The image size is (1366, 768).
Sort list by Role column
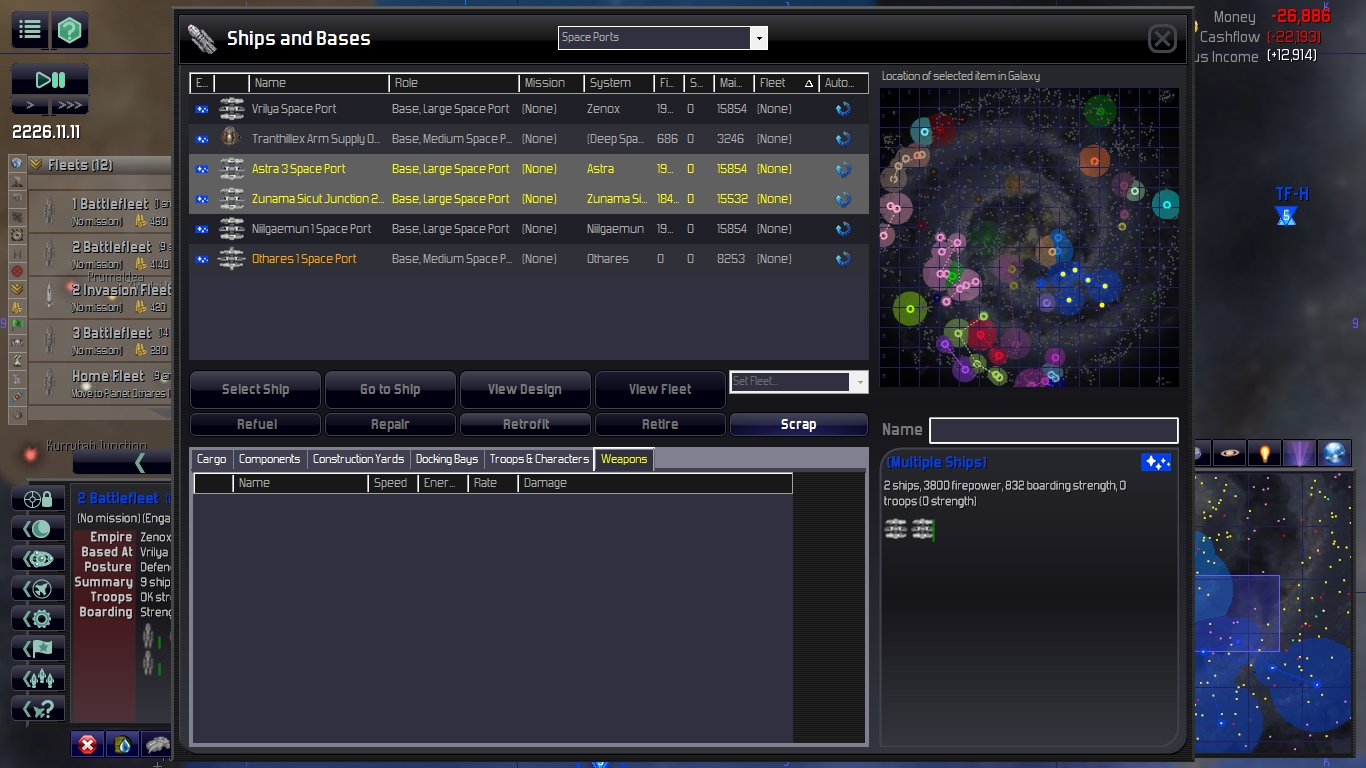pos(454,83)
